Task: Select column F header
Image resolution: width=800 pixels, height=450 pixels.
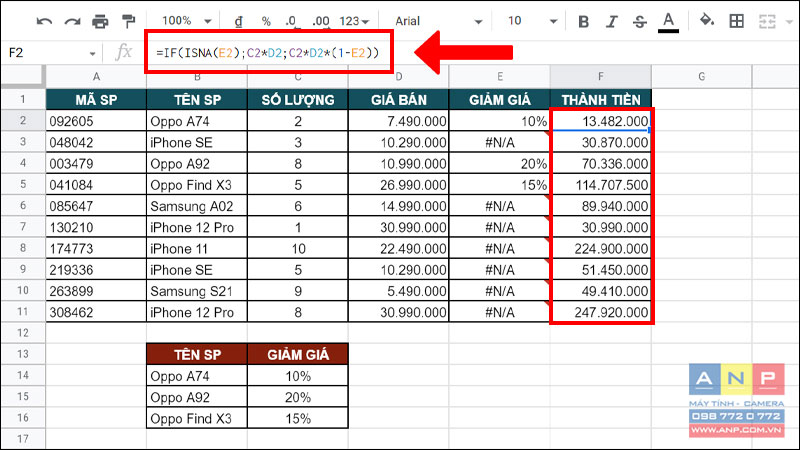Action: [601, 77]
